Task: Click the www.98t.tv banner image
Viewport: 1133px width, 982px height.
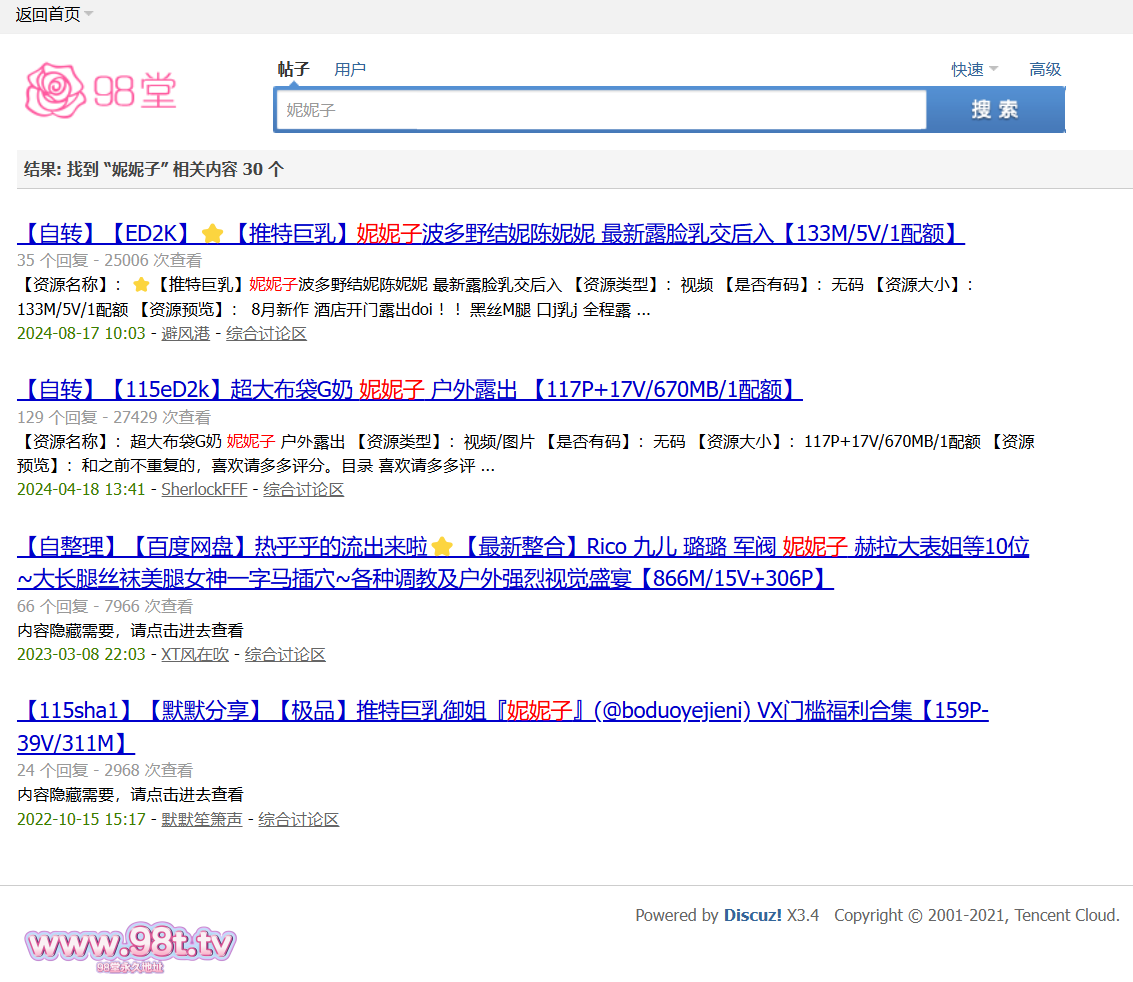Action: (x=130, y=945)
